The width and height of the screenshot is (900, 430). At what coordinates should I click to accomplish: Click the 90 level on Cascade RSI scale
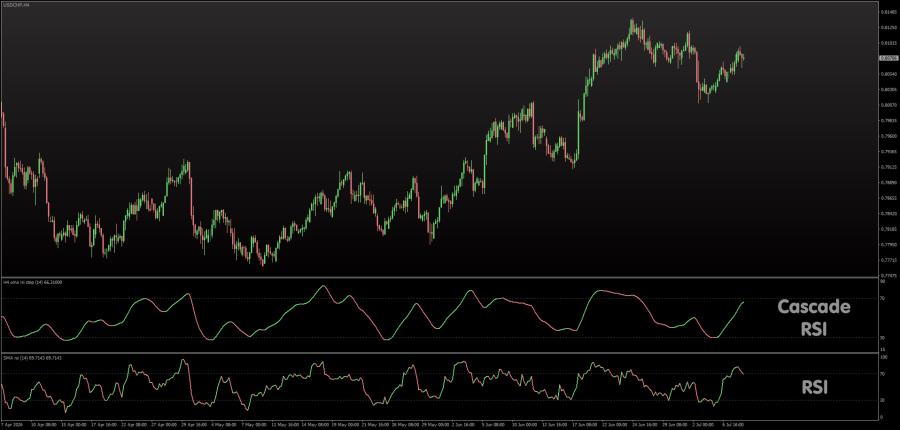[x=882, y=281]
